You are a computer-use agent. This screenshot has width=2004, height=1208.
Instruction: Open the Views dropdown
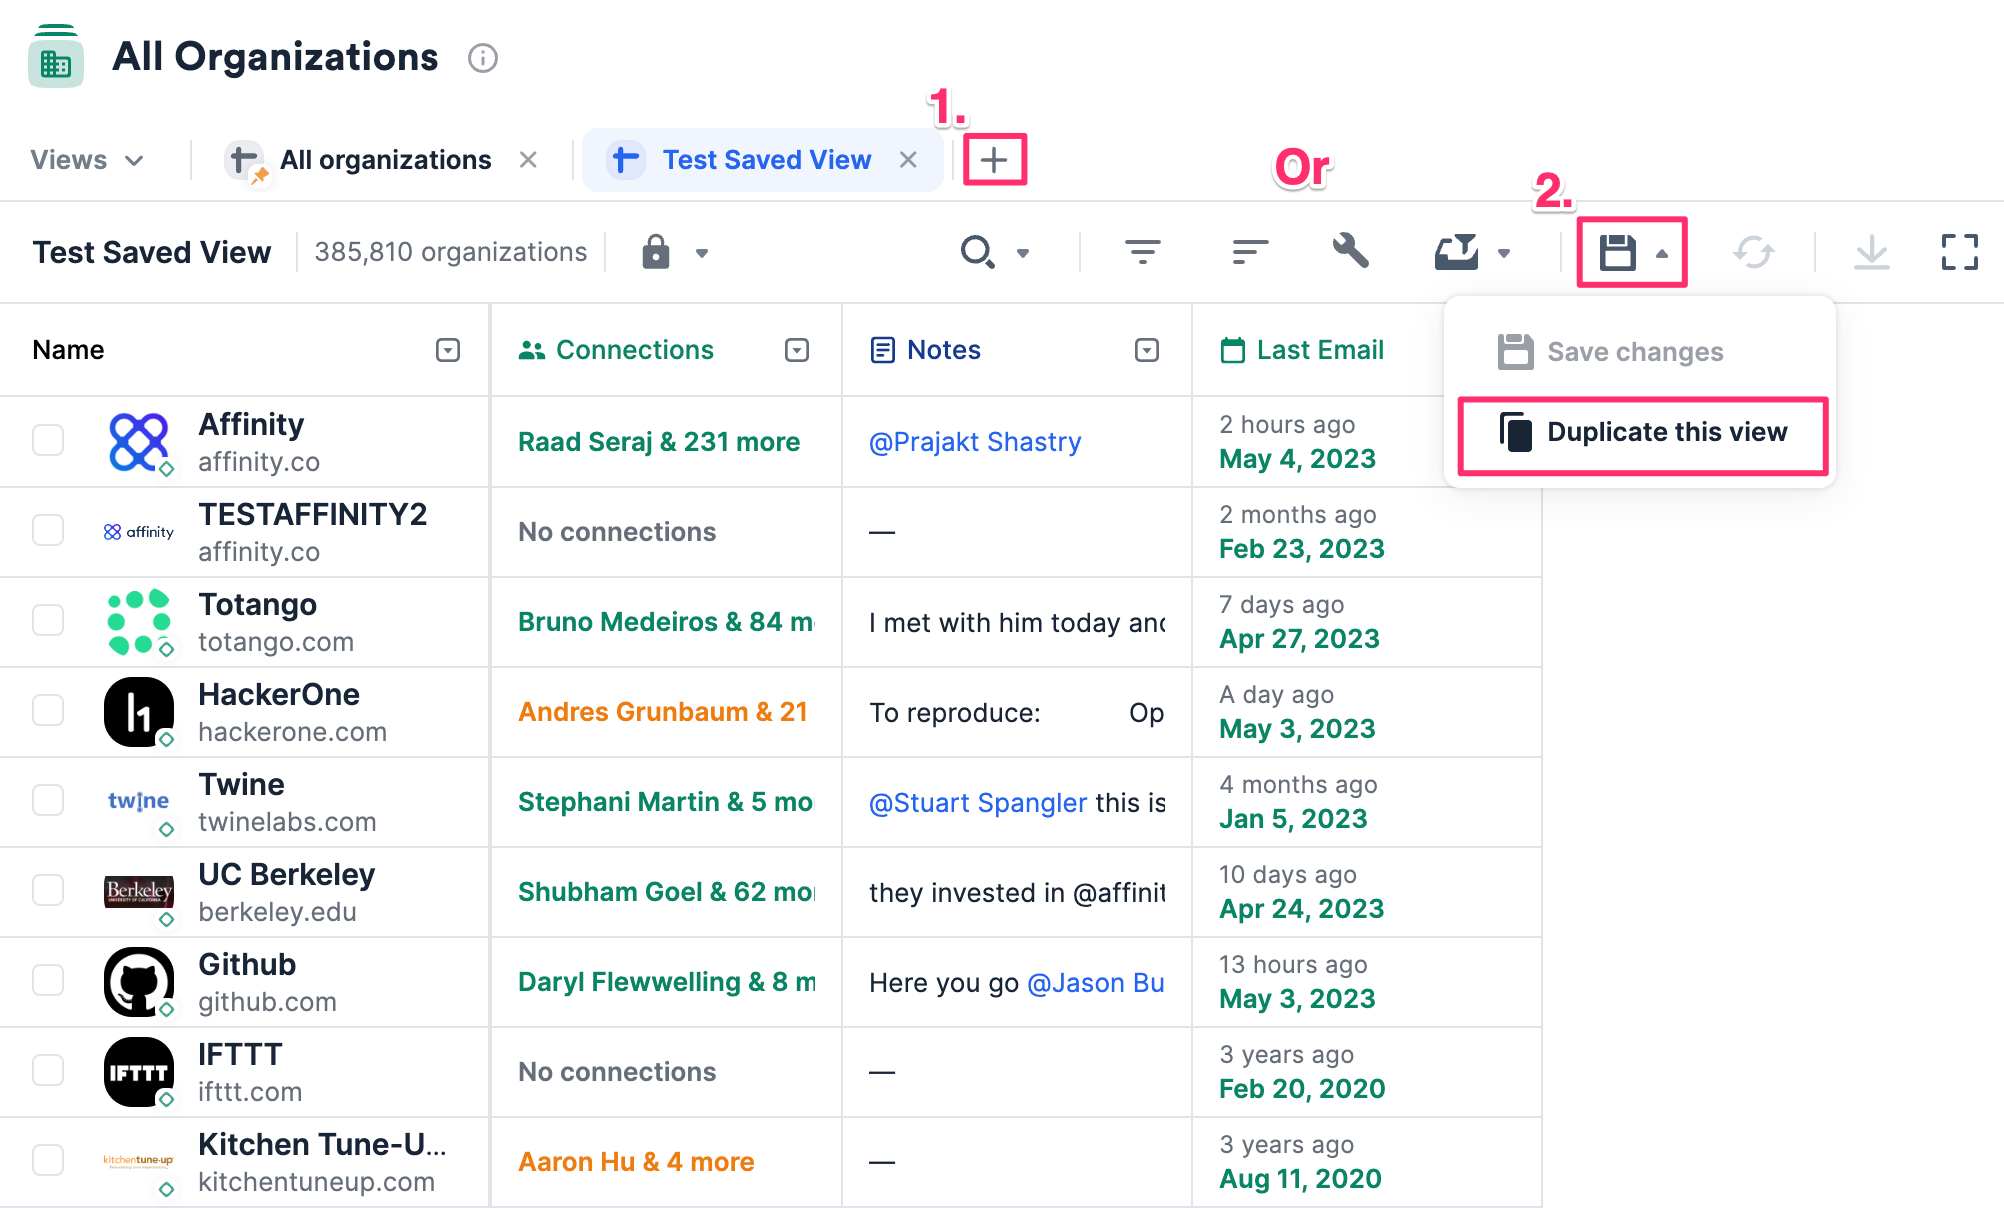click(x=88, y=159)
